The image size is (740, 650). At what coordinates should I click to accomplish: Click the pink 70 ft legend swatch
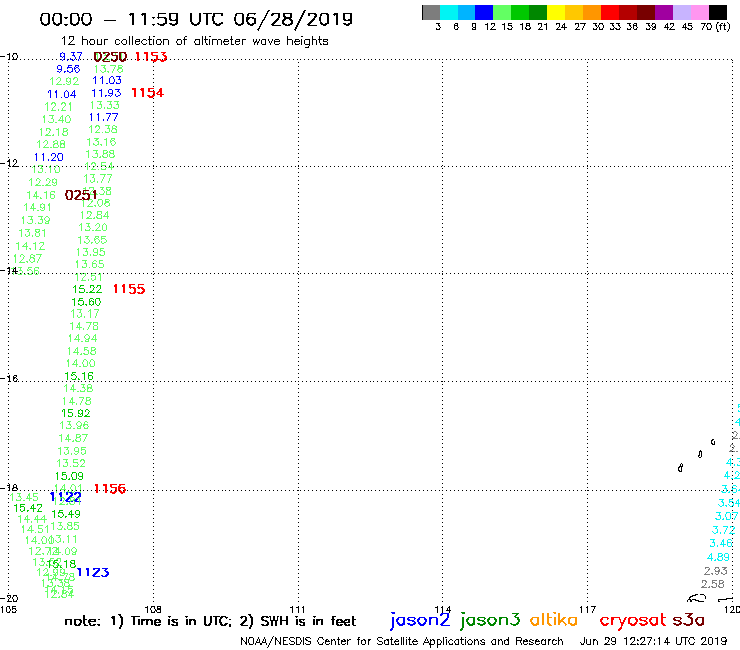[699, 12]
